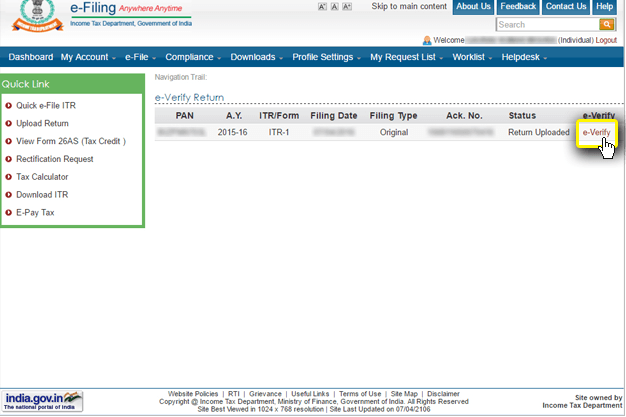626x417 pixels.
Task: Open the Profile Settings dropdown
Action: click(x=326, y=57)
